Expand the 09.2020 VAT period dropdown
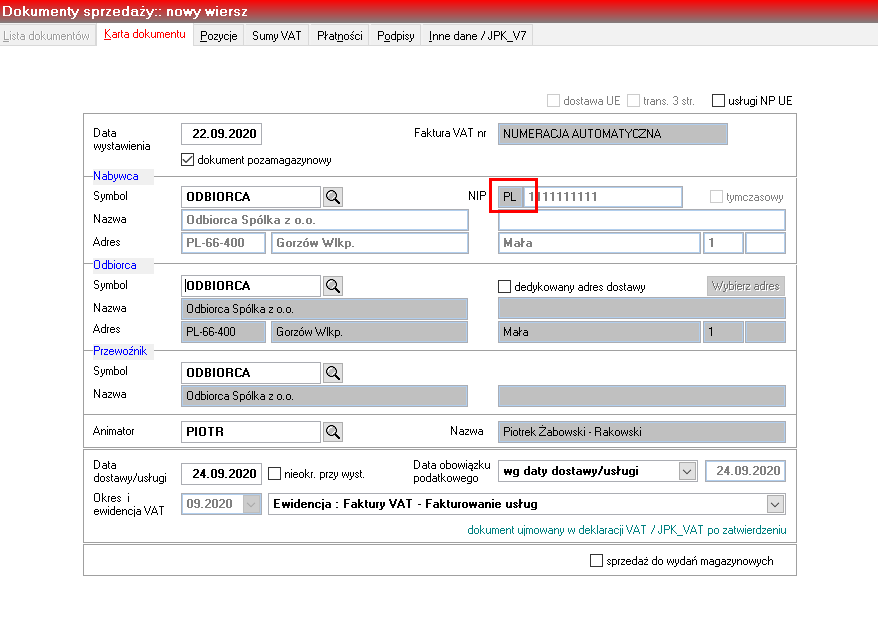The height and width of the screenshot is (628, 878). [251, 504]
